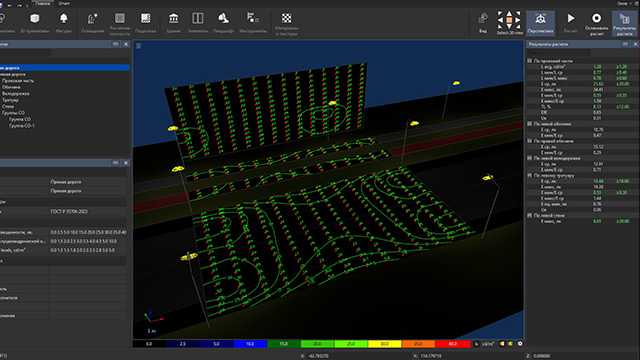This screenshot has height=360, width=640.
Task: Switch to the Отчет ribbon tab
Action: [x=64, y=3]
